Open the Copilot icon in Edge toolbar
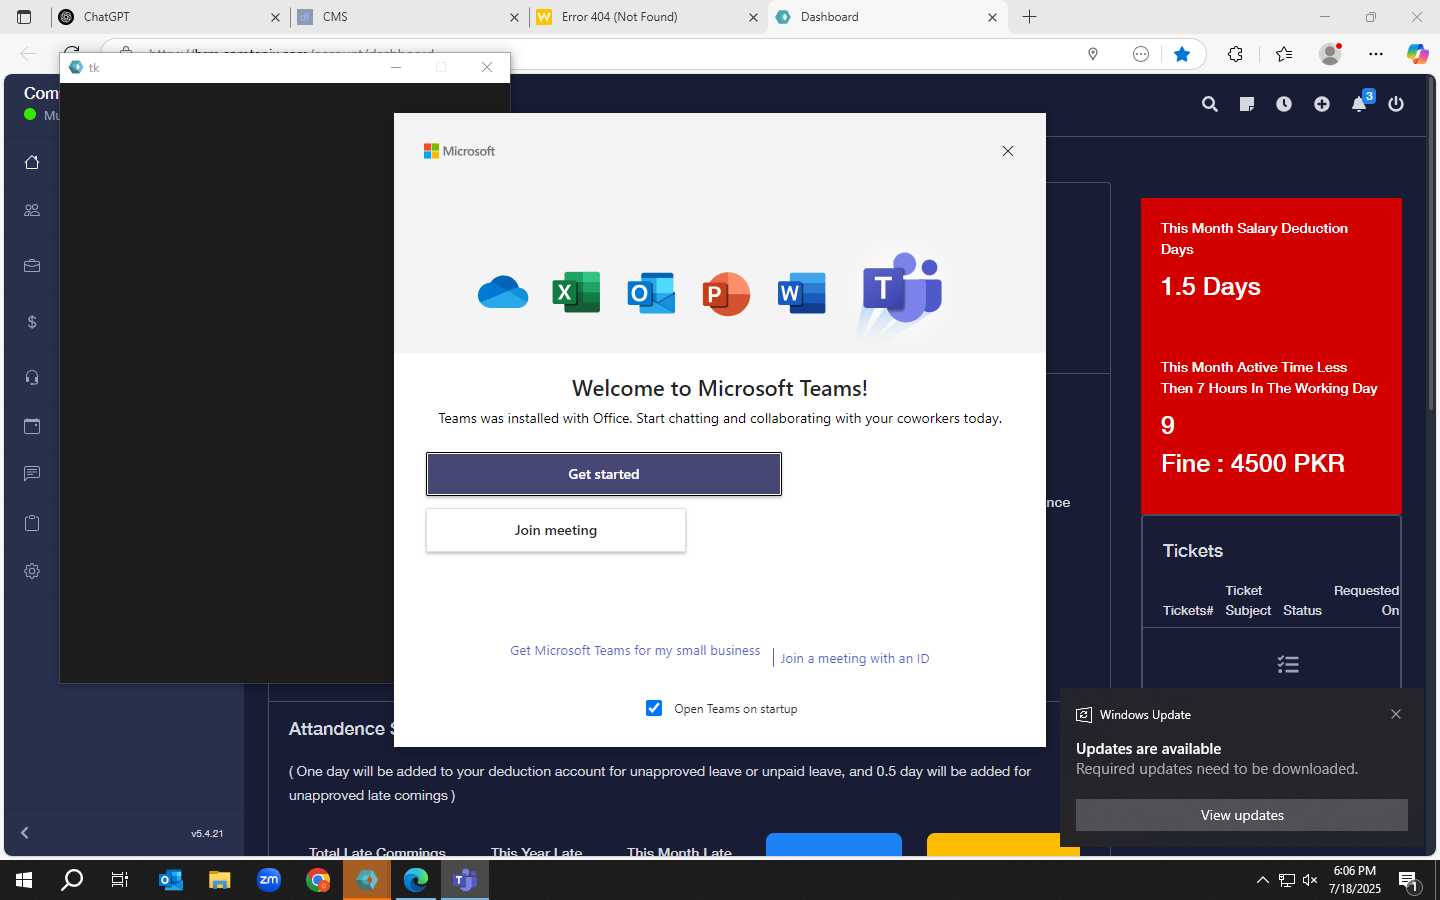1440x900 pixels. (1418, 54)
